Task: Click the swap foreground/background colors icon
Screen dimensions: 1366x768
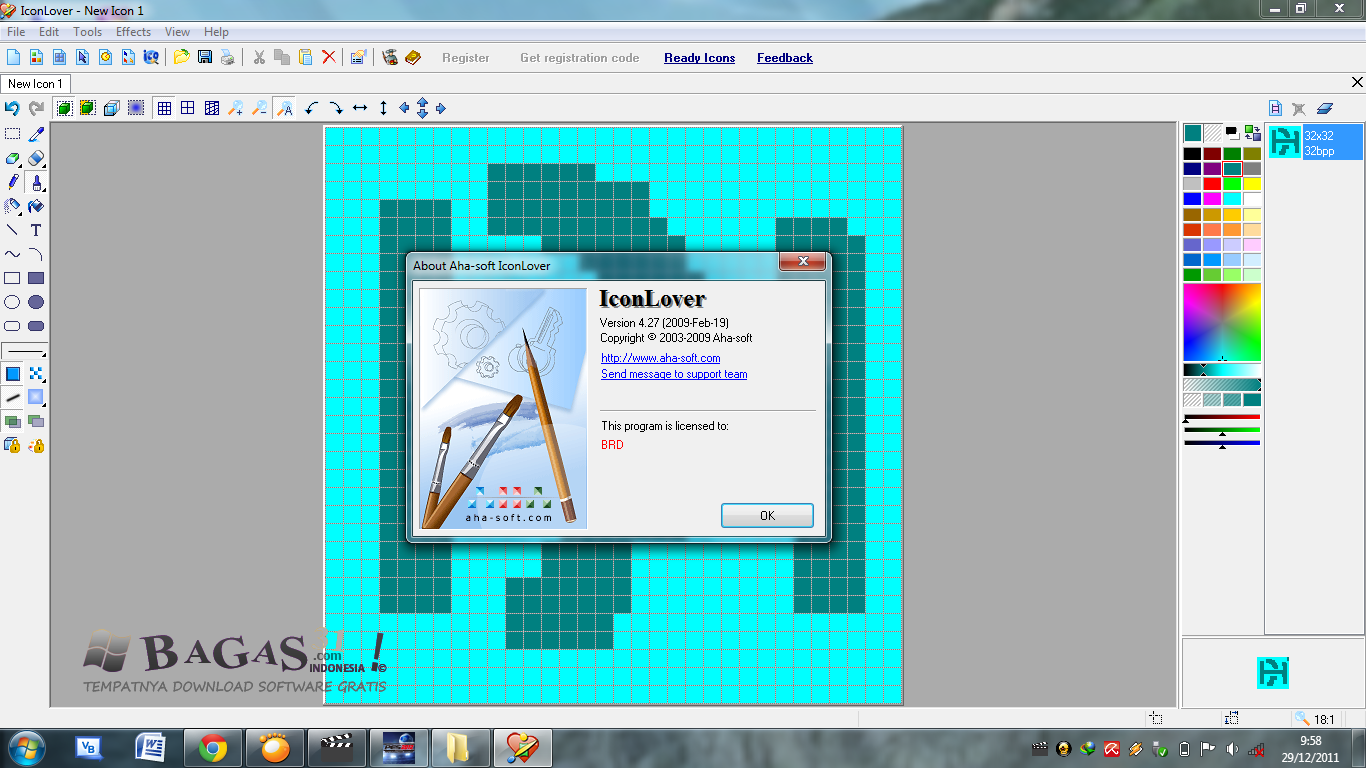Action: [x=1253, y=132]
